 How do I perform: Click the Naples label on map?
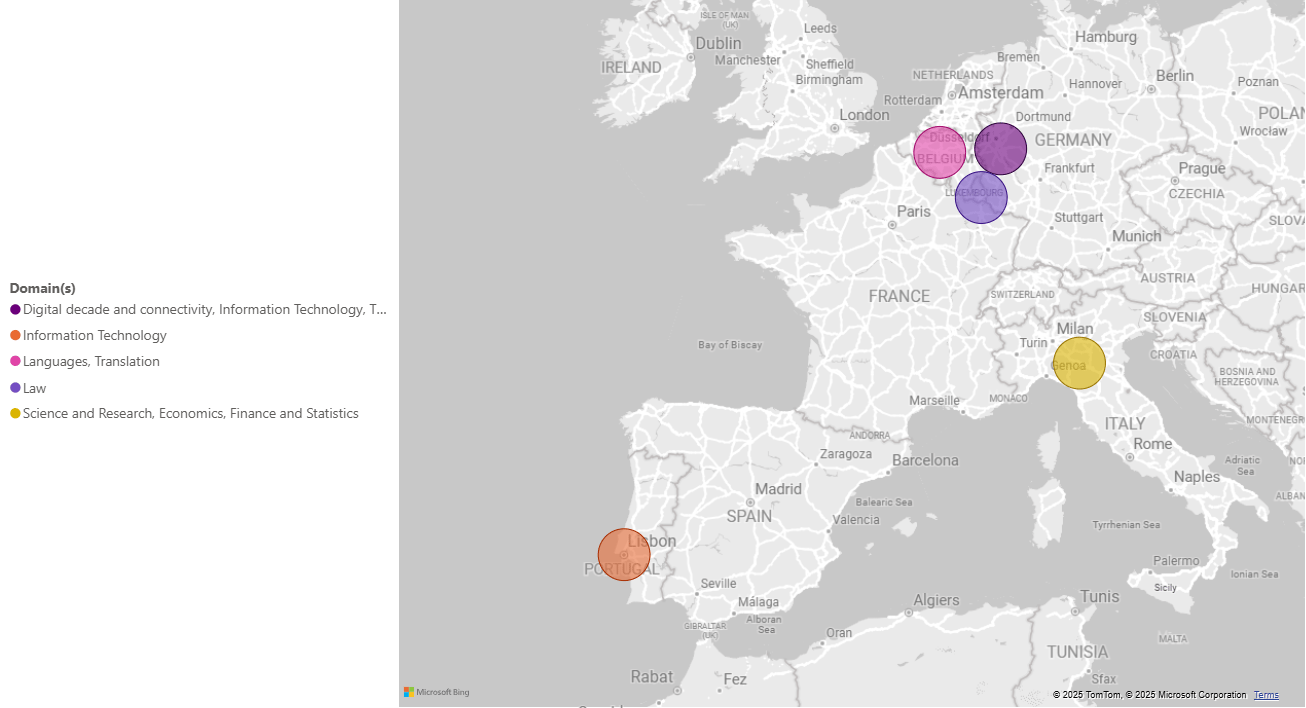tap(1197, 477)
